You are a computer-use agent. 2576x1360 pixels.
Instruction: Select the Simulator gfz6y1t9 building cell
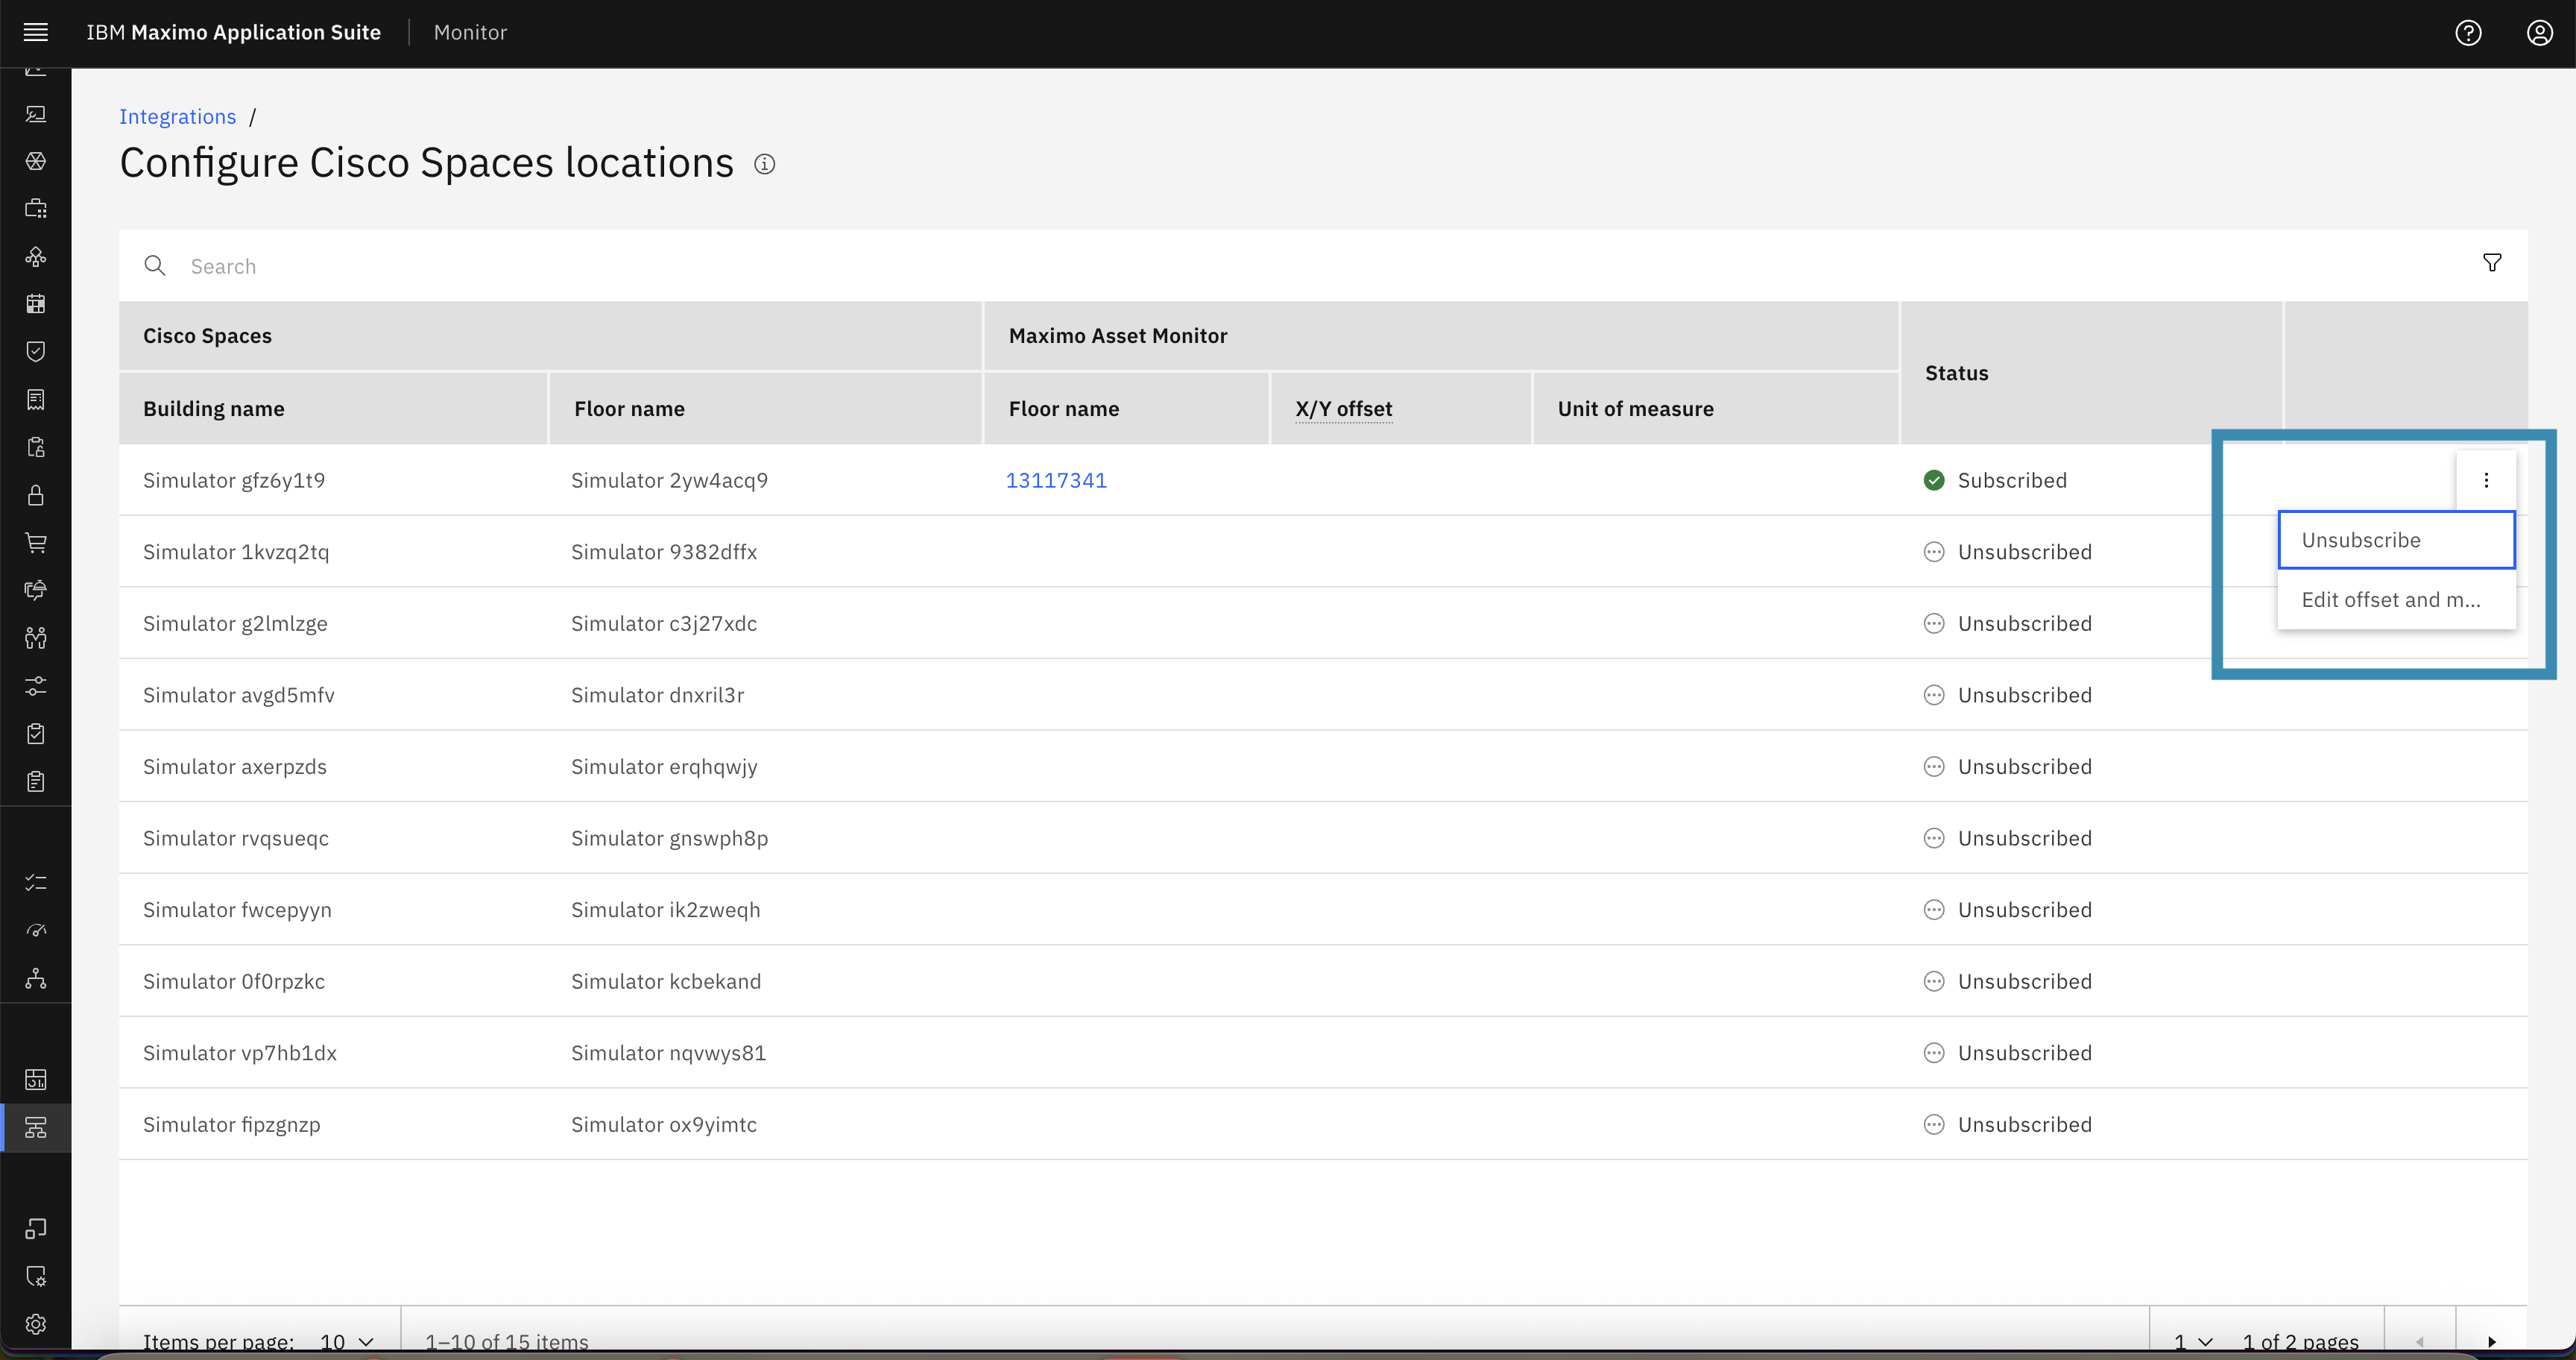[x=234, y=480]
